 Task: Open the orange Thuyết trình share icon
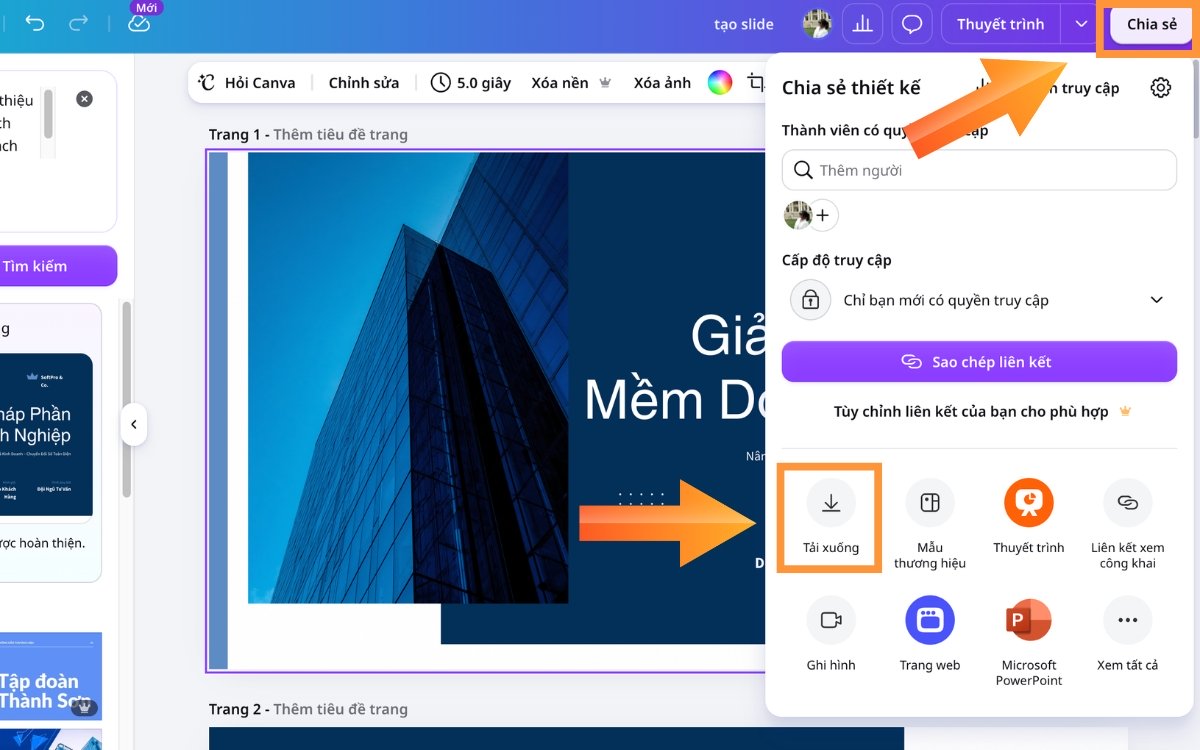click(x=1029, y=504)
